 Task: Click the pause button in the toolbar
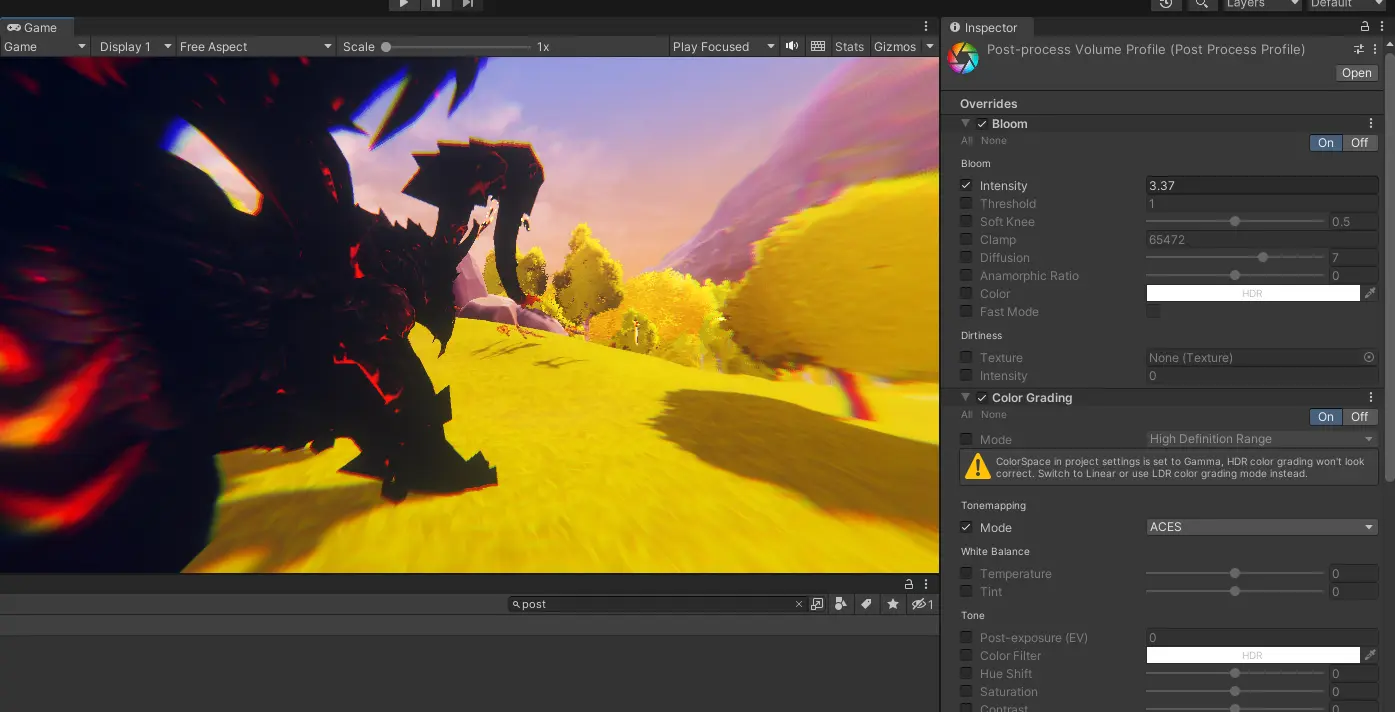[436, 4]
